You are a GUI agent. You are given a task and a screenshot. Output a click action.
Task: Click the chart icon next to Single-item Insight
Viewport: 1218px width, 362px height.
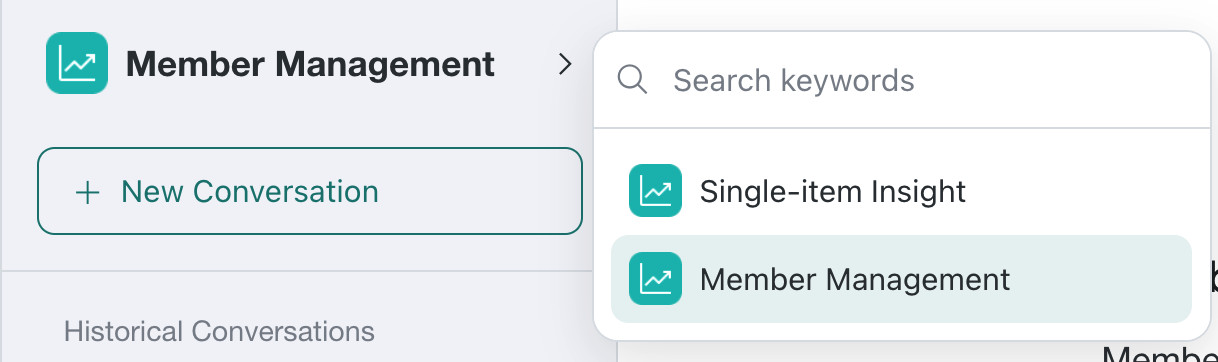point(655,190)
